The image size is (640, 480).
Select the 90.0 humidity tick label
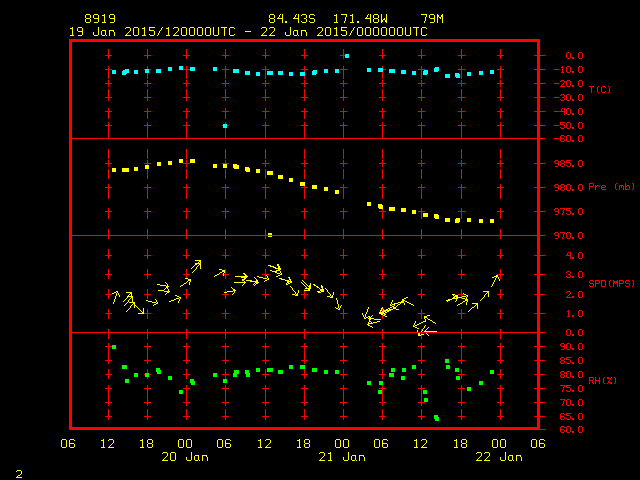pos(571,347)
